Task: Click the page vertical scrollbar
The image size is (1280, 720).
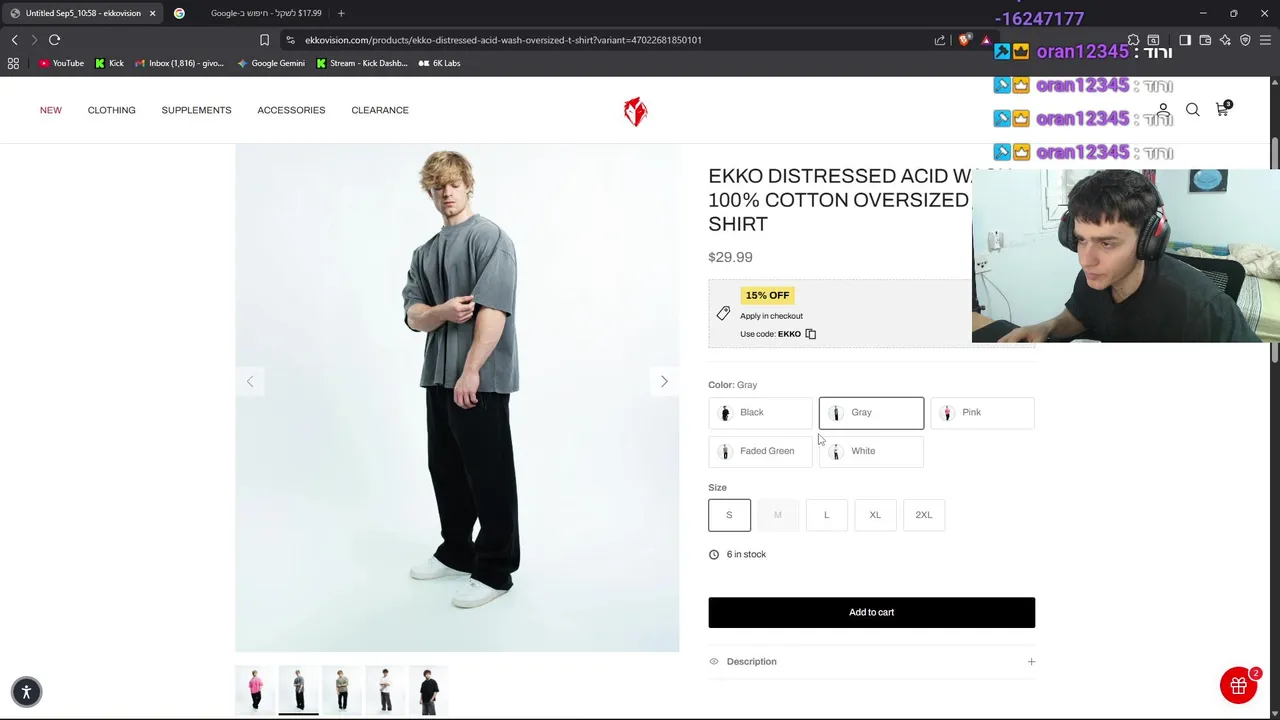Action: (x=1275, y=250)
